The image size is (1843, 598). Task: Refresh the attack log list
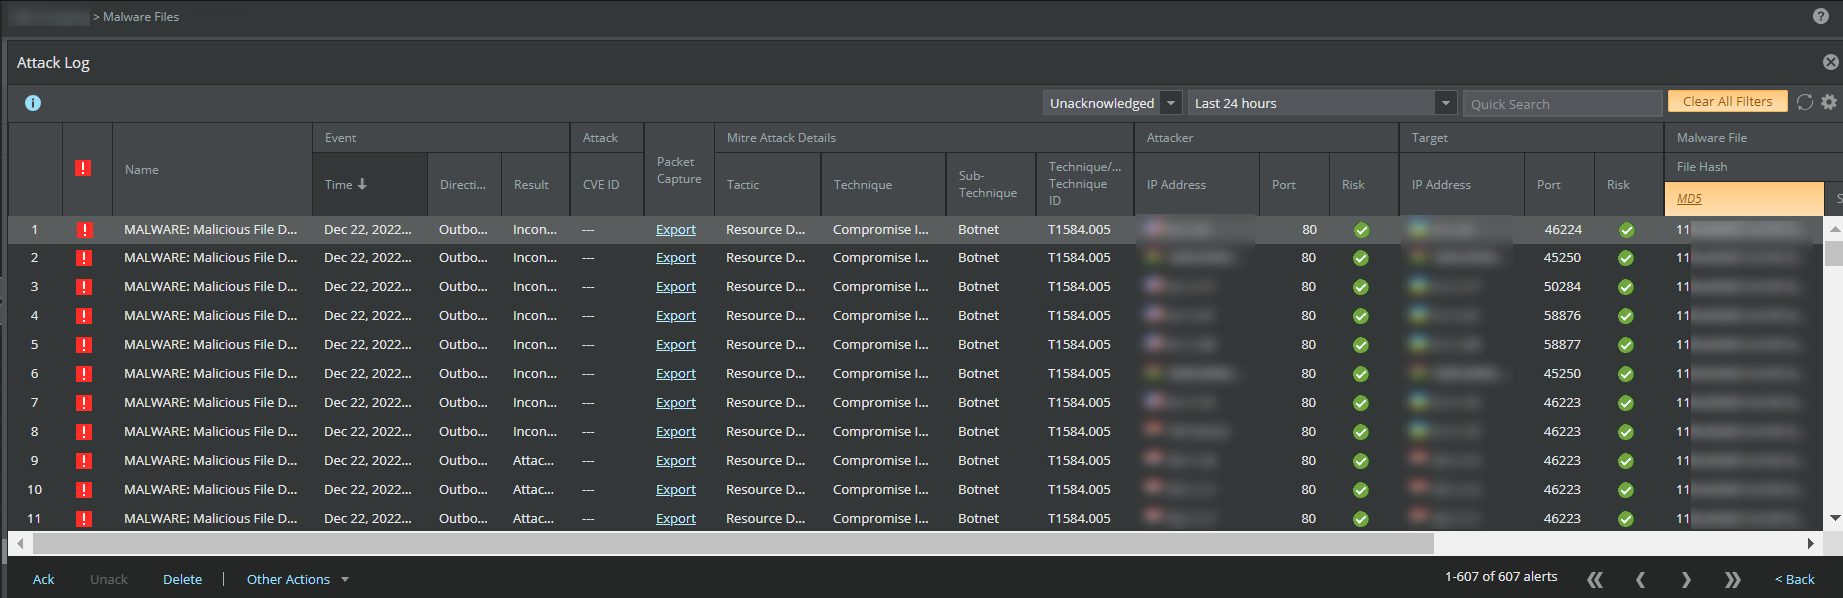[1805, 102]
